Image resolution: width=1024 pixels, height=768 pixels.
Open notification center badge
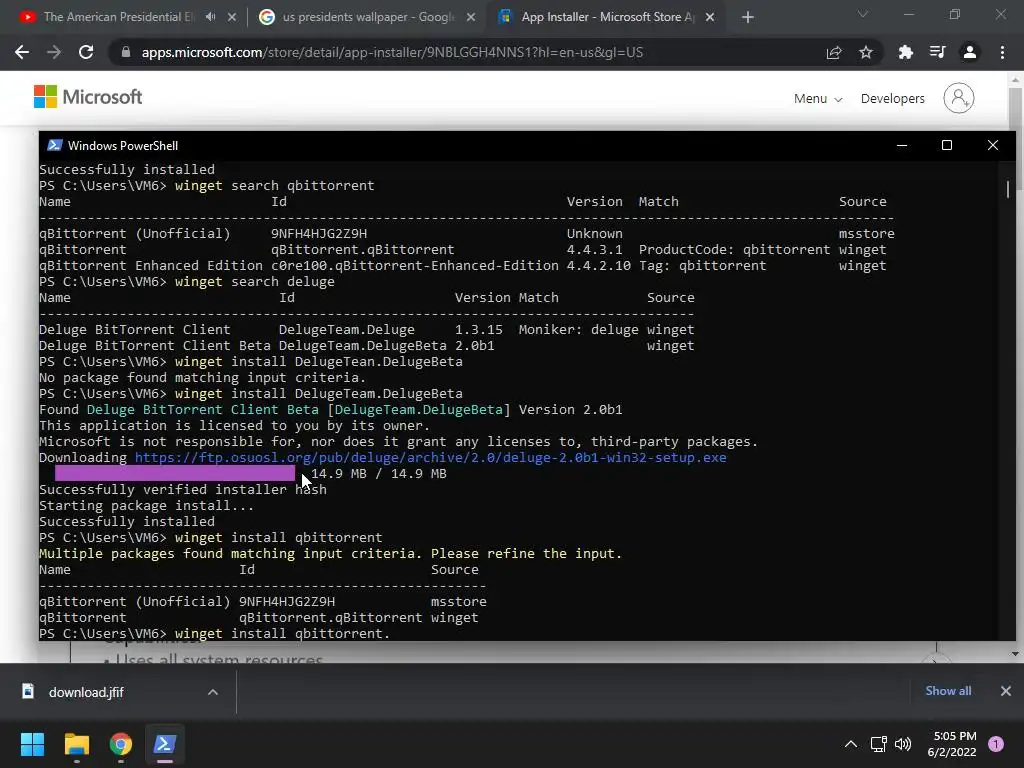pyautogui.click(x=996, y=744)
